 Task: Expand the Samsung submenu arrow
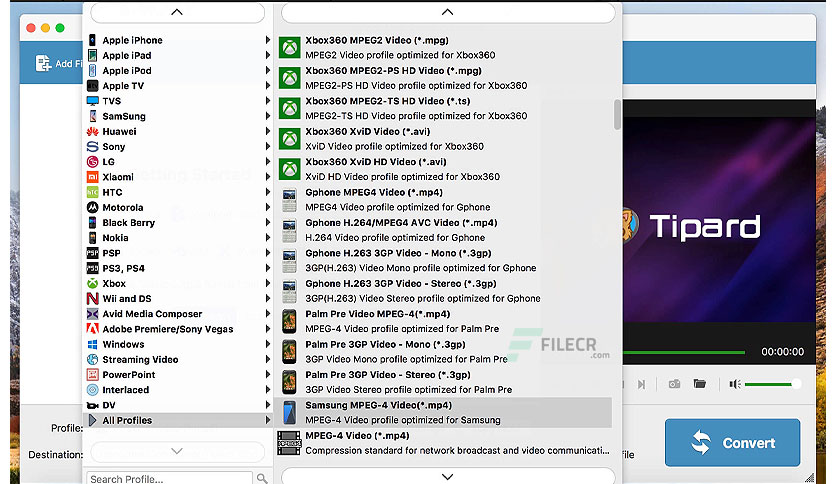[x=268, y=116]
